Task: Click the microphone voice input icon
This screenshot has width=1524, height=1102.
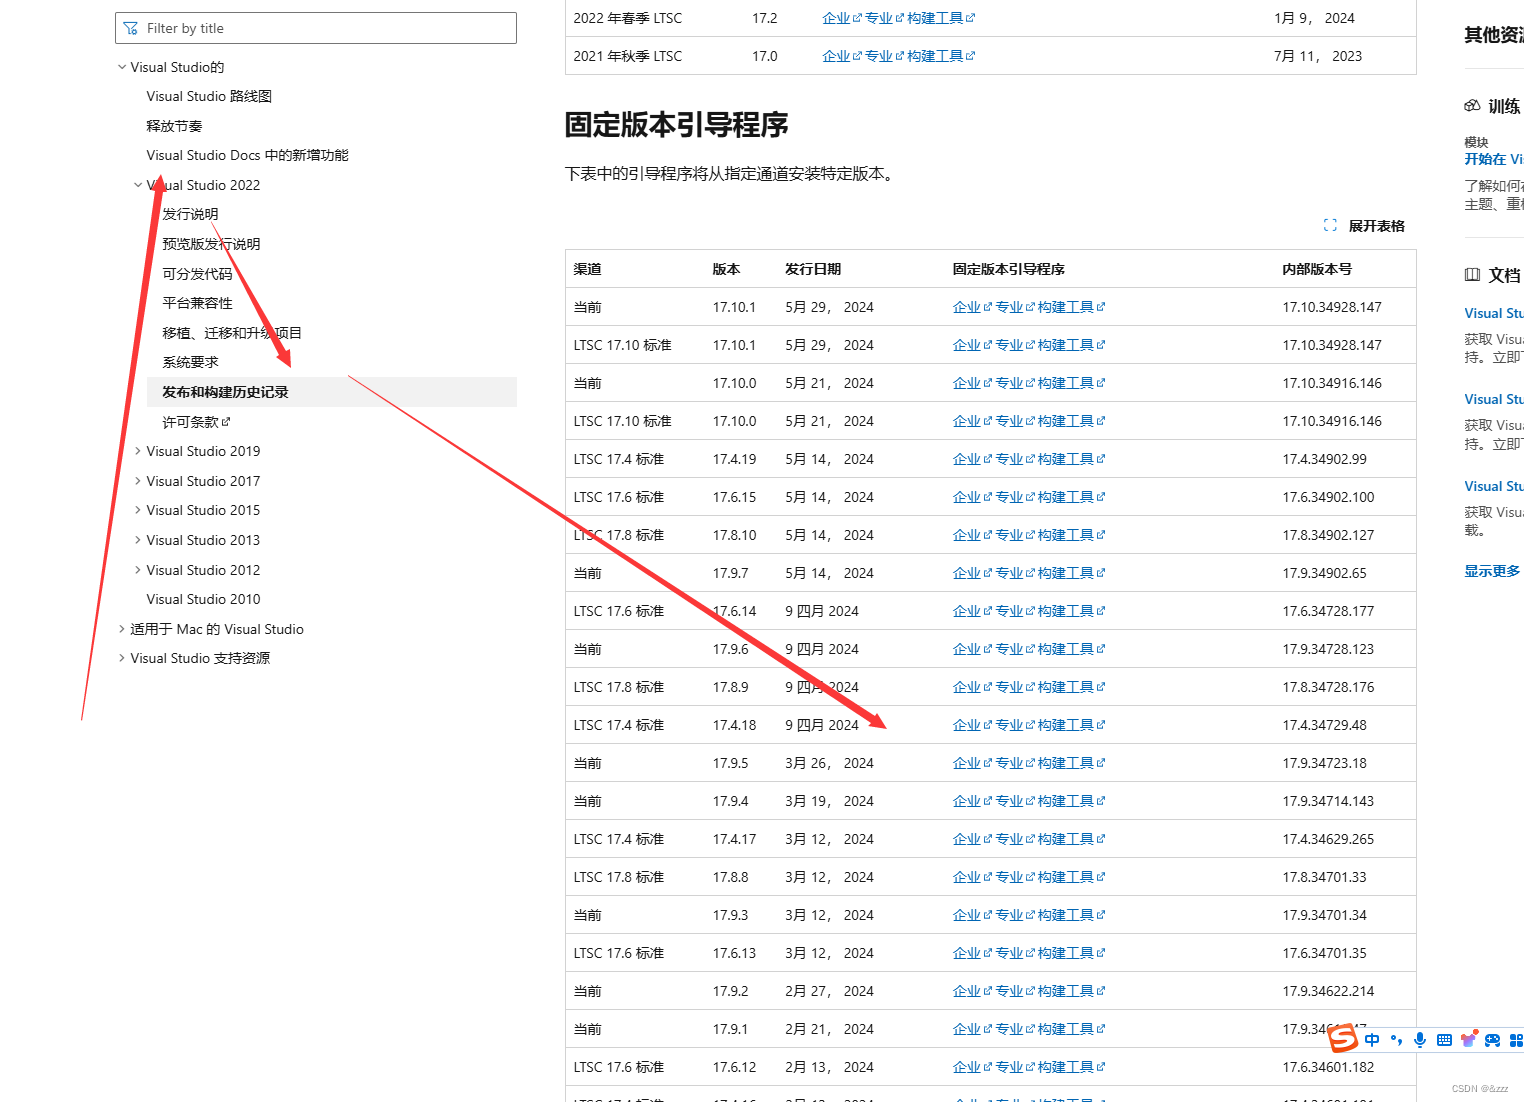Action: (x=1420, y=1040)
